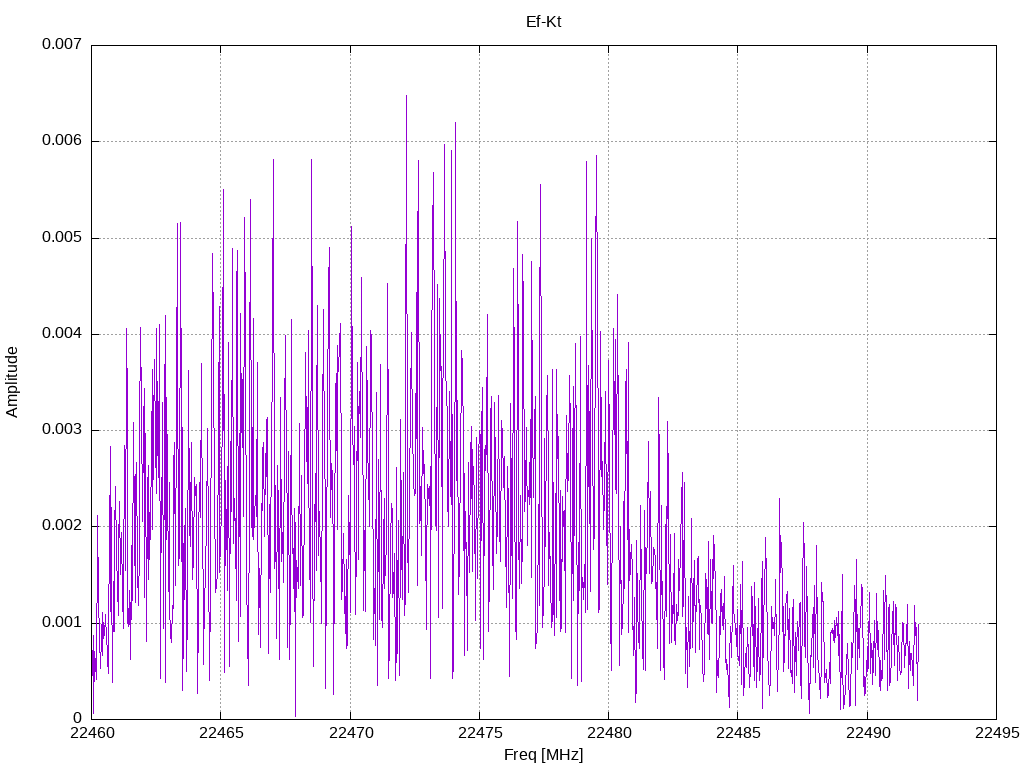The width and height of the screenshot is (1024, 768).
Task: Click the x-axis tick label 22490
Action: coord(868,733)
